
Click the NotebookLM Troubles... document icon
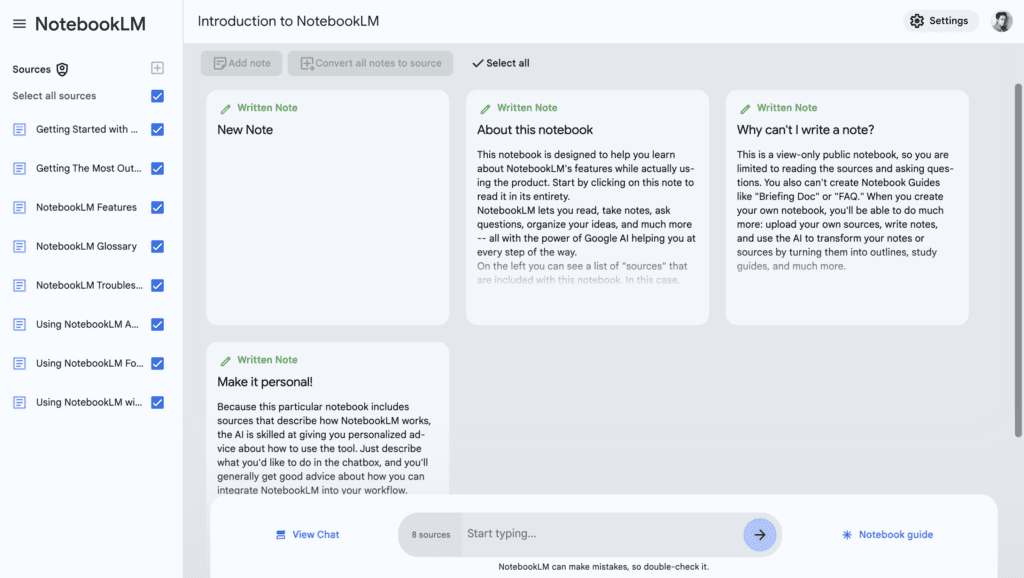pyautogui.click(x=20, y=285)
